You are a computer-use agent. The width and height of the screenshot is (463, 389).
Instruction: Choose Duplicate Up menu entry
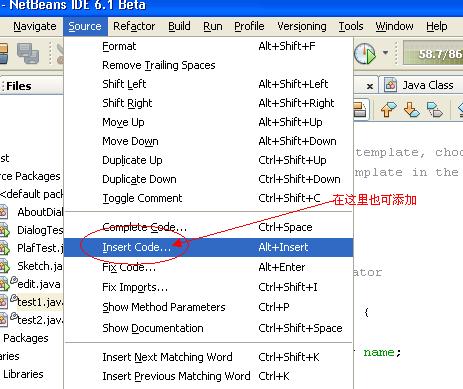coord(208,160)
